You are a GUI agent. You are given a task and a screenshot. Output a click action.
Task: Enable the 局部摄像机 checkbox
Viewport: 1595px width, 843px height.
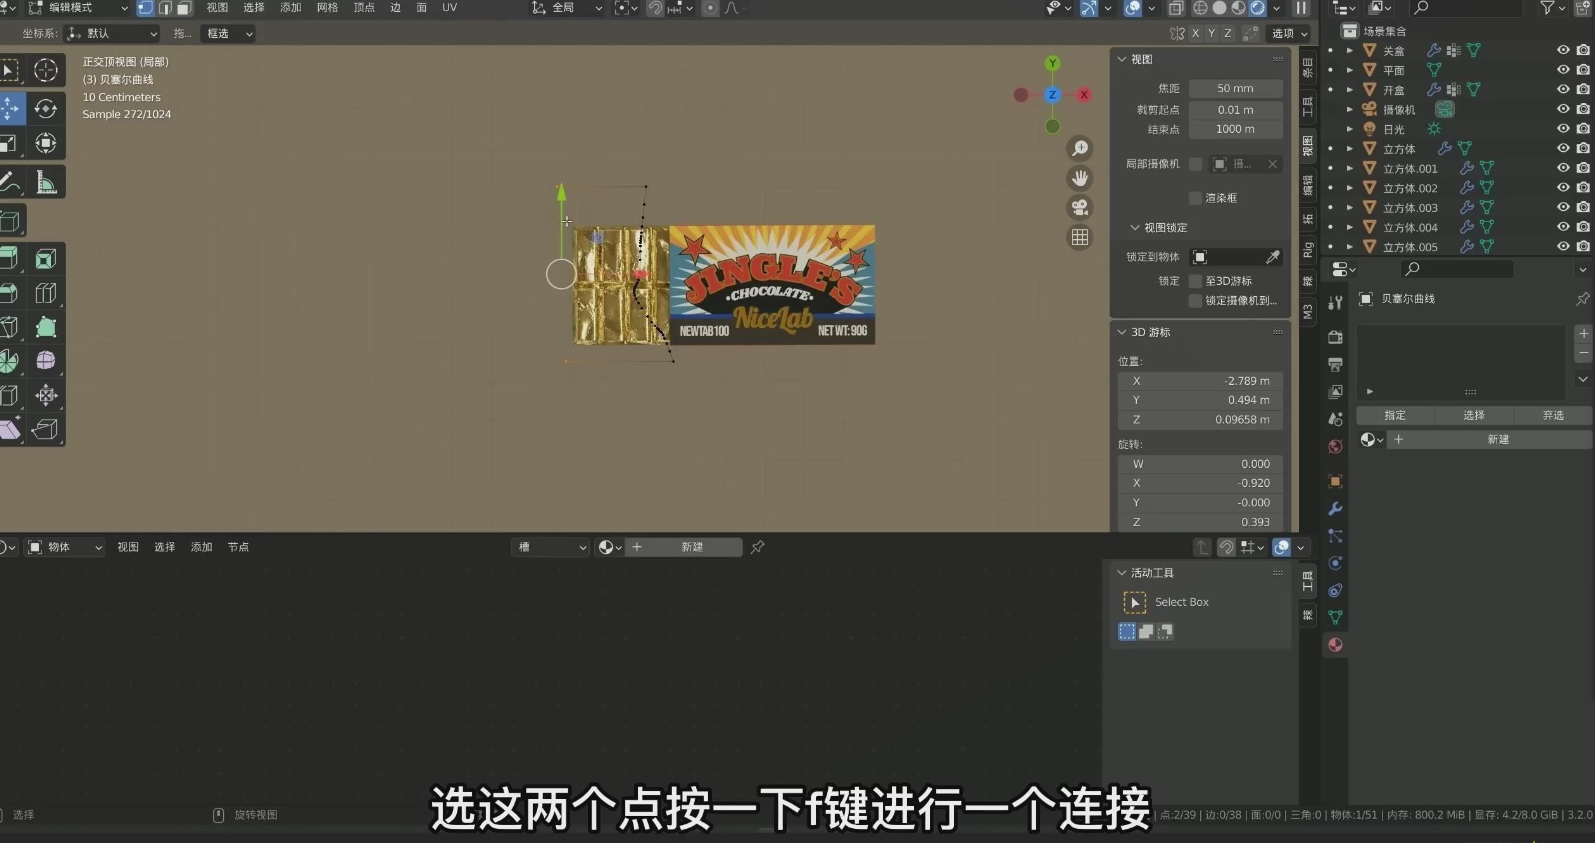point(1196,164)
